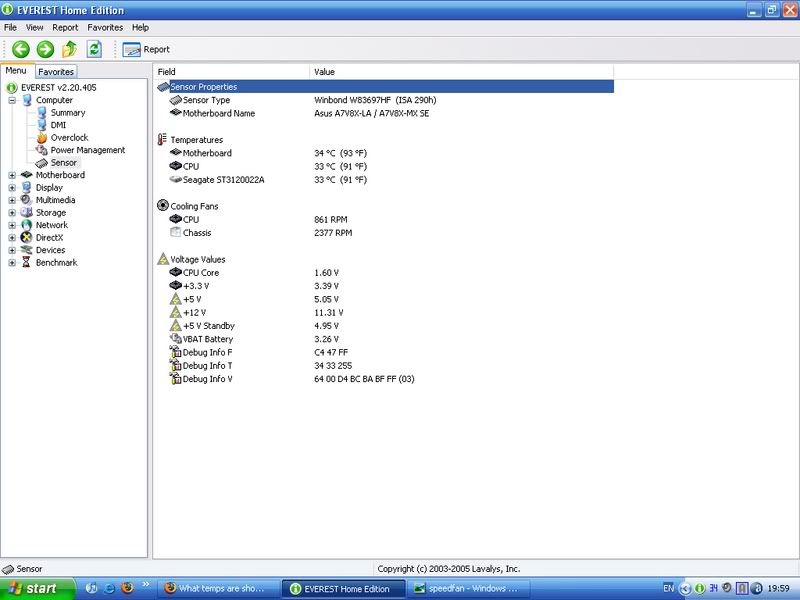Click the Display monitor icon in the tree
The width and height of the screenshot is (800, 600).
[x=27, y=188]
